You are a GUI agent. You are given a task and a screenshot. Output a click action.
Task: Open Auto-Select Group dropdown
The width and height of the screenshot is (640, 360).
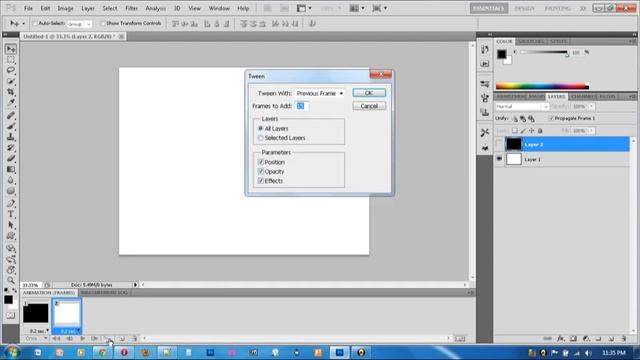coord(79,24)
